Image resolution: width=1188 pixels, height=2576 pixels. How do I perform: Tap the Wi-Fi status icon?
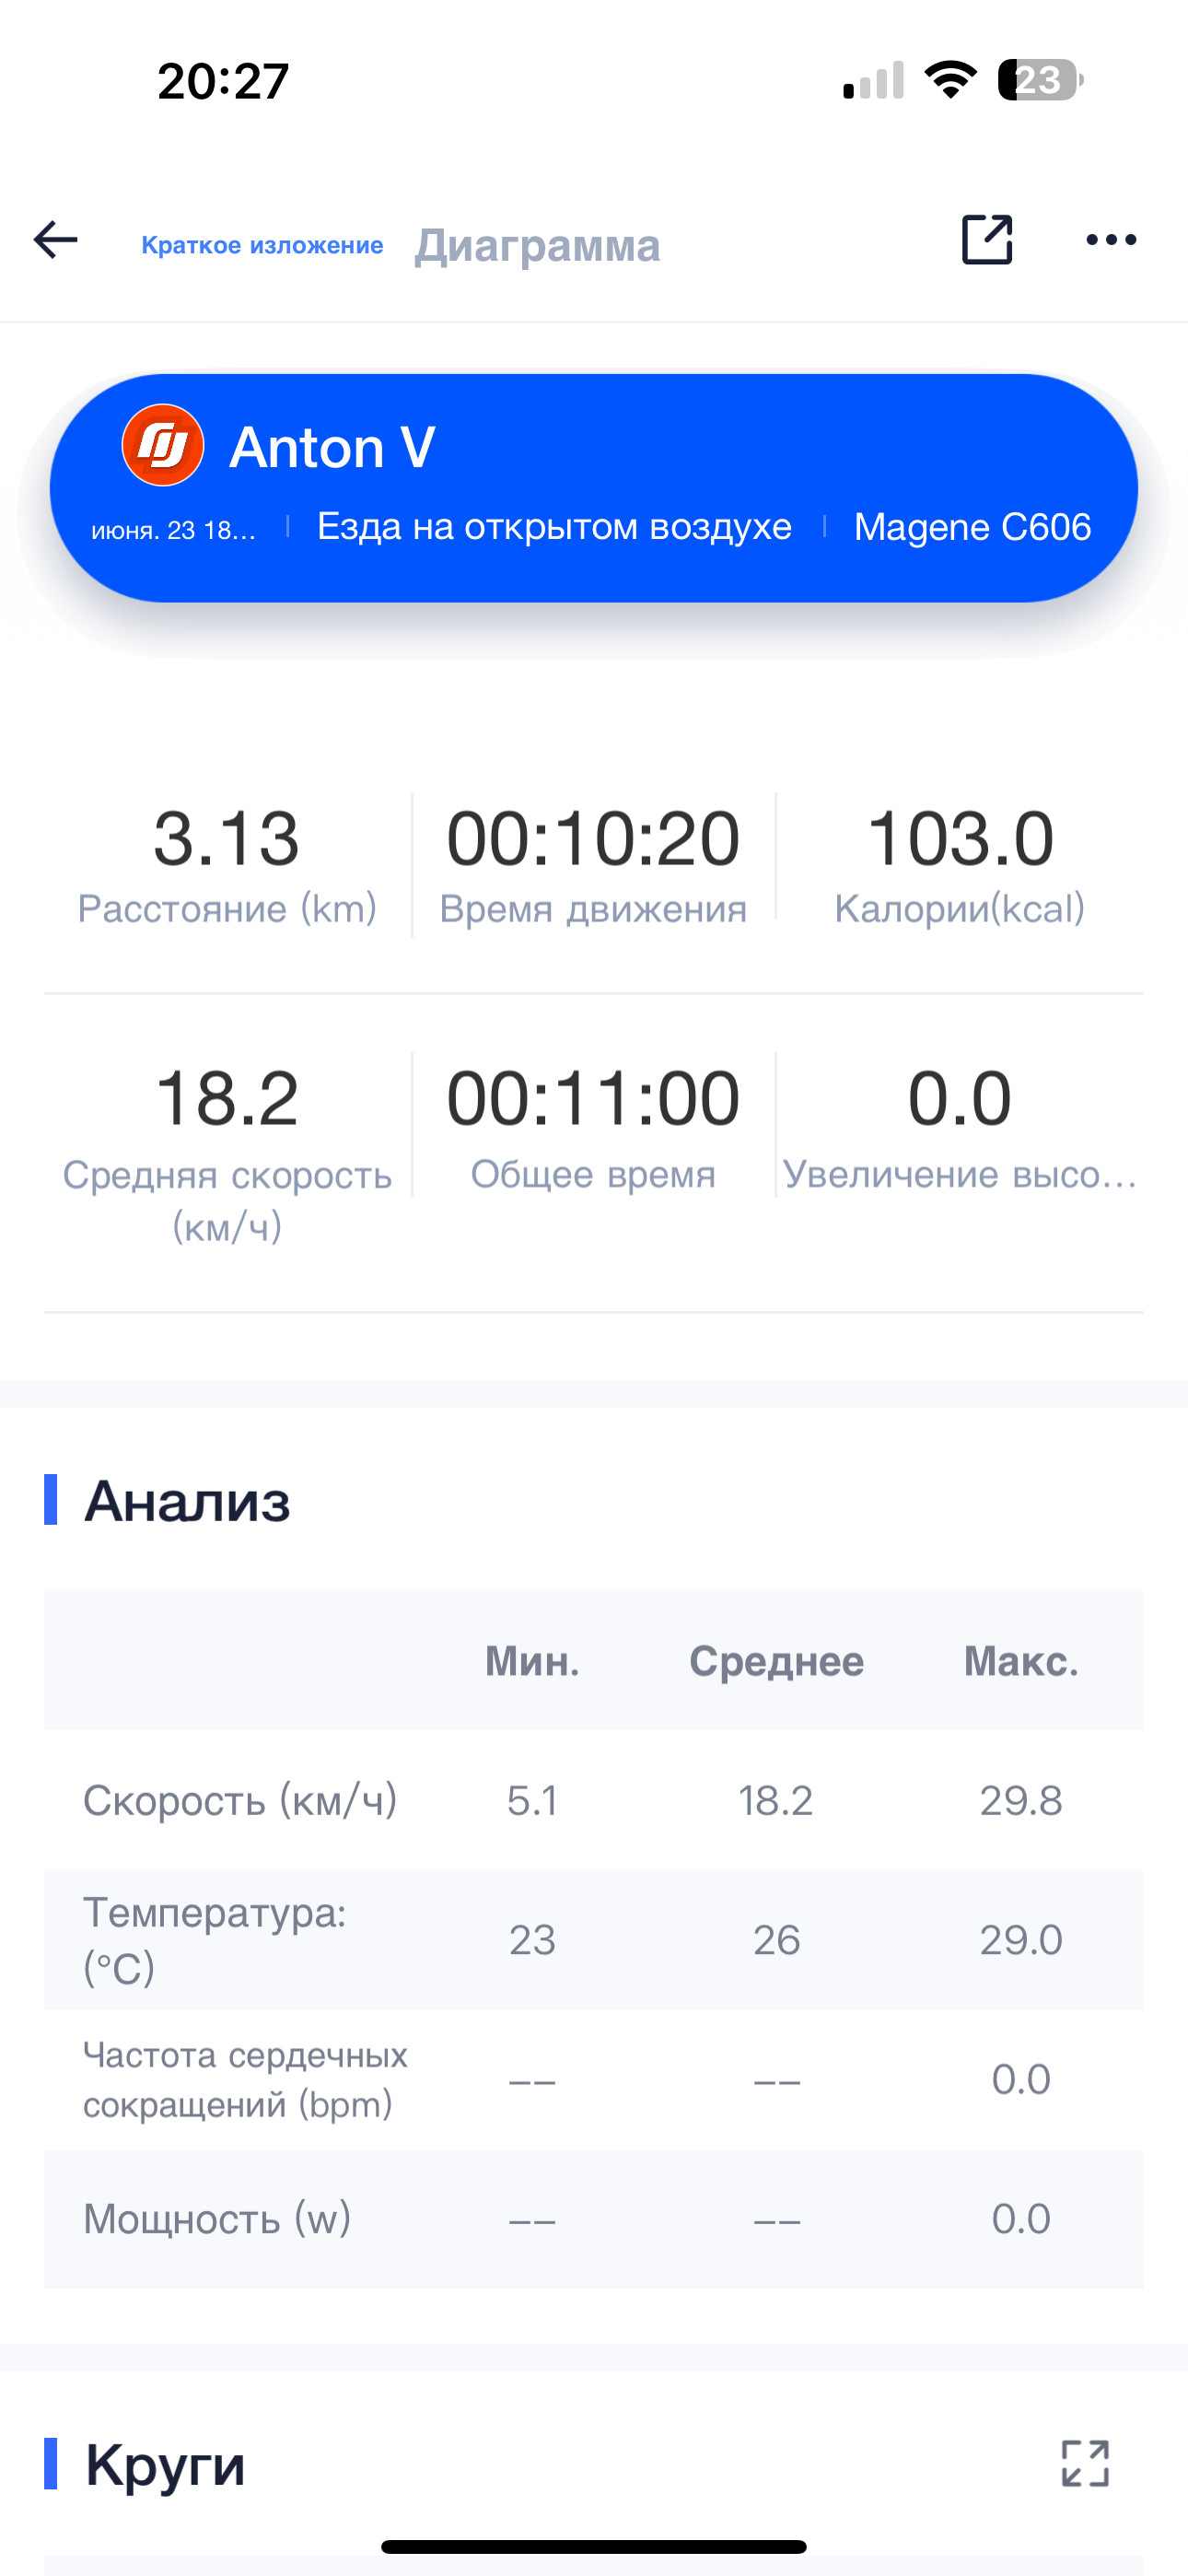coord(951,80)
